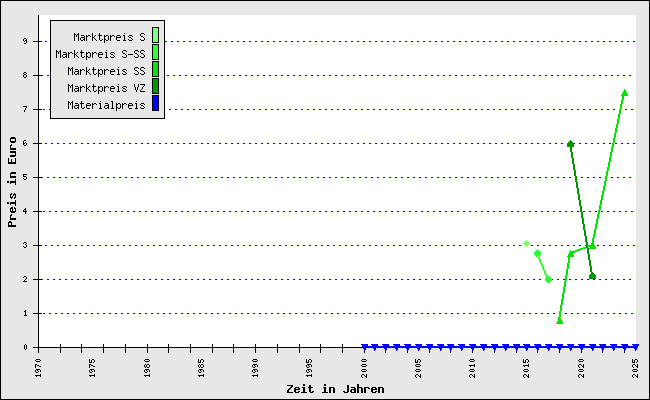Image resolution: width=650 pixels, height=400 pixels.
Task: Click the 2000 x-axis label
Action: click(x=364, y=368)
